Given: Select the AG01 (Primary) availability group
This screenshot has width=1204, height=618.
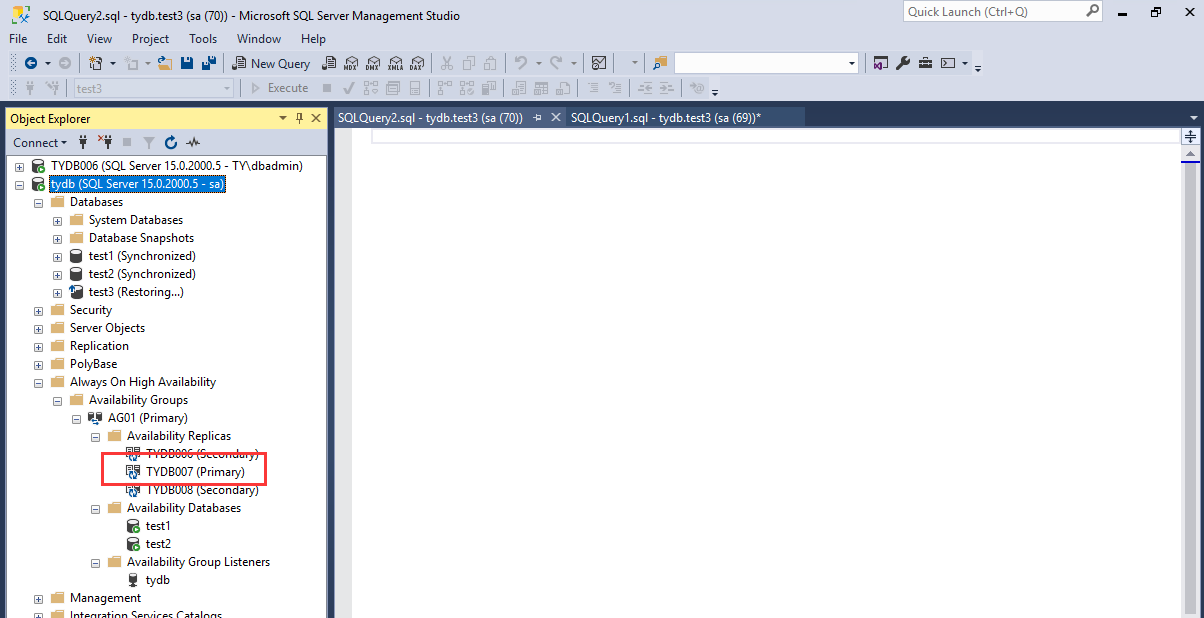Looking at the screenshot, I should (x=147, y=418).
